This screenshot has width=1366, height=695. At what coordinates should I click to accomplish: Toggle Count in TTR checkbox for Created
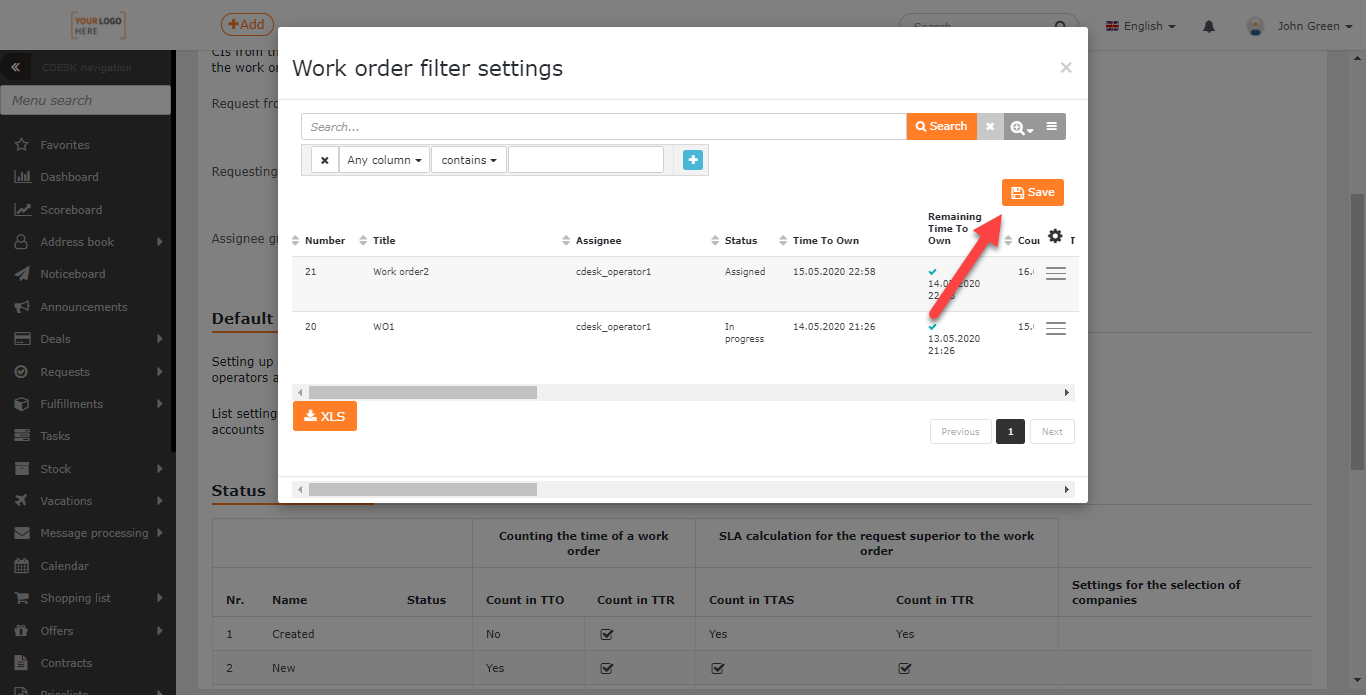606,634
